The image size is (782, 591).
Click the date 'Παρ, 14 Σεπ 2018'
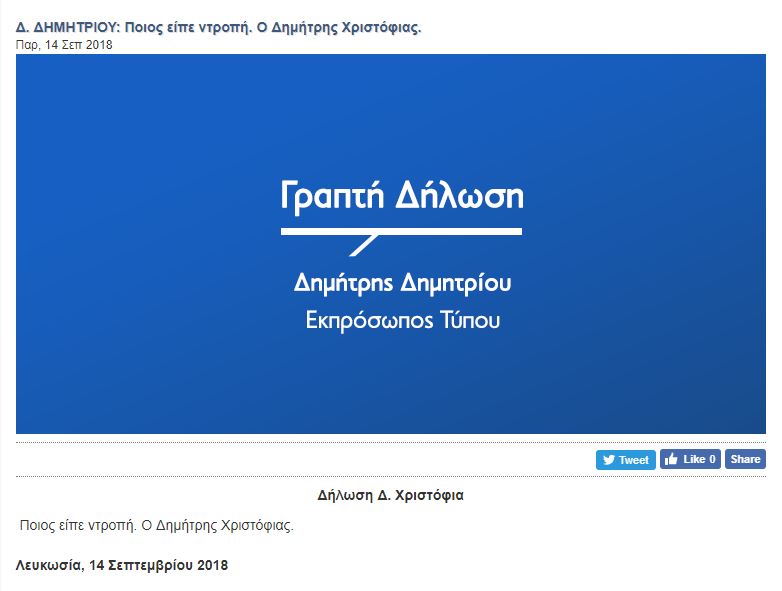(64, 45)
